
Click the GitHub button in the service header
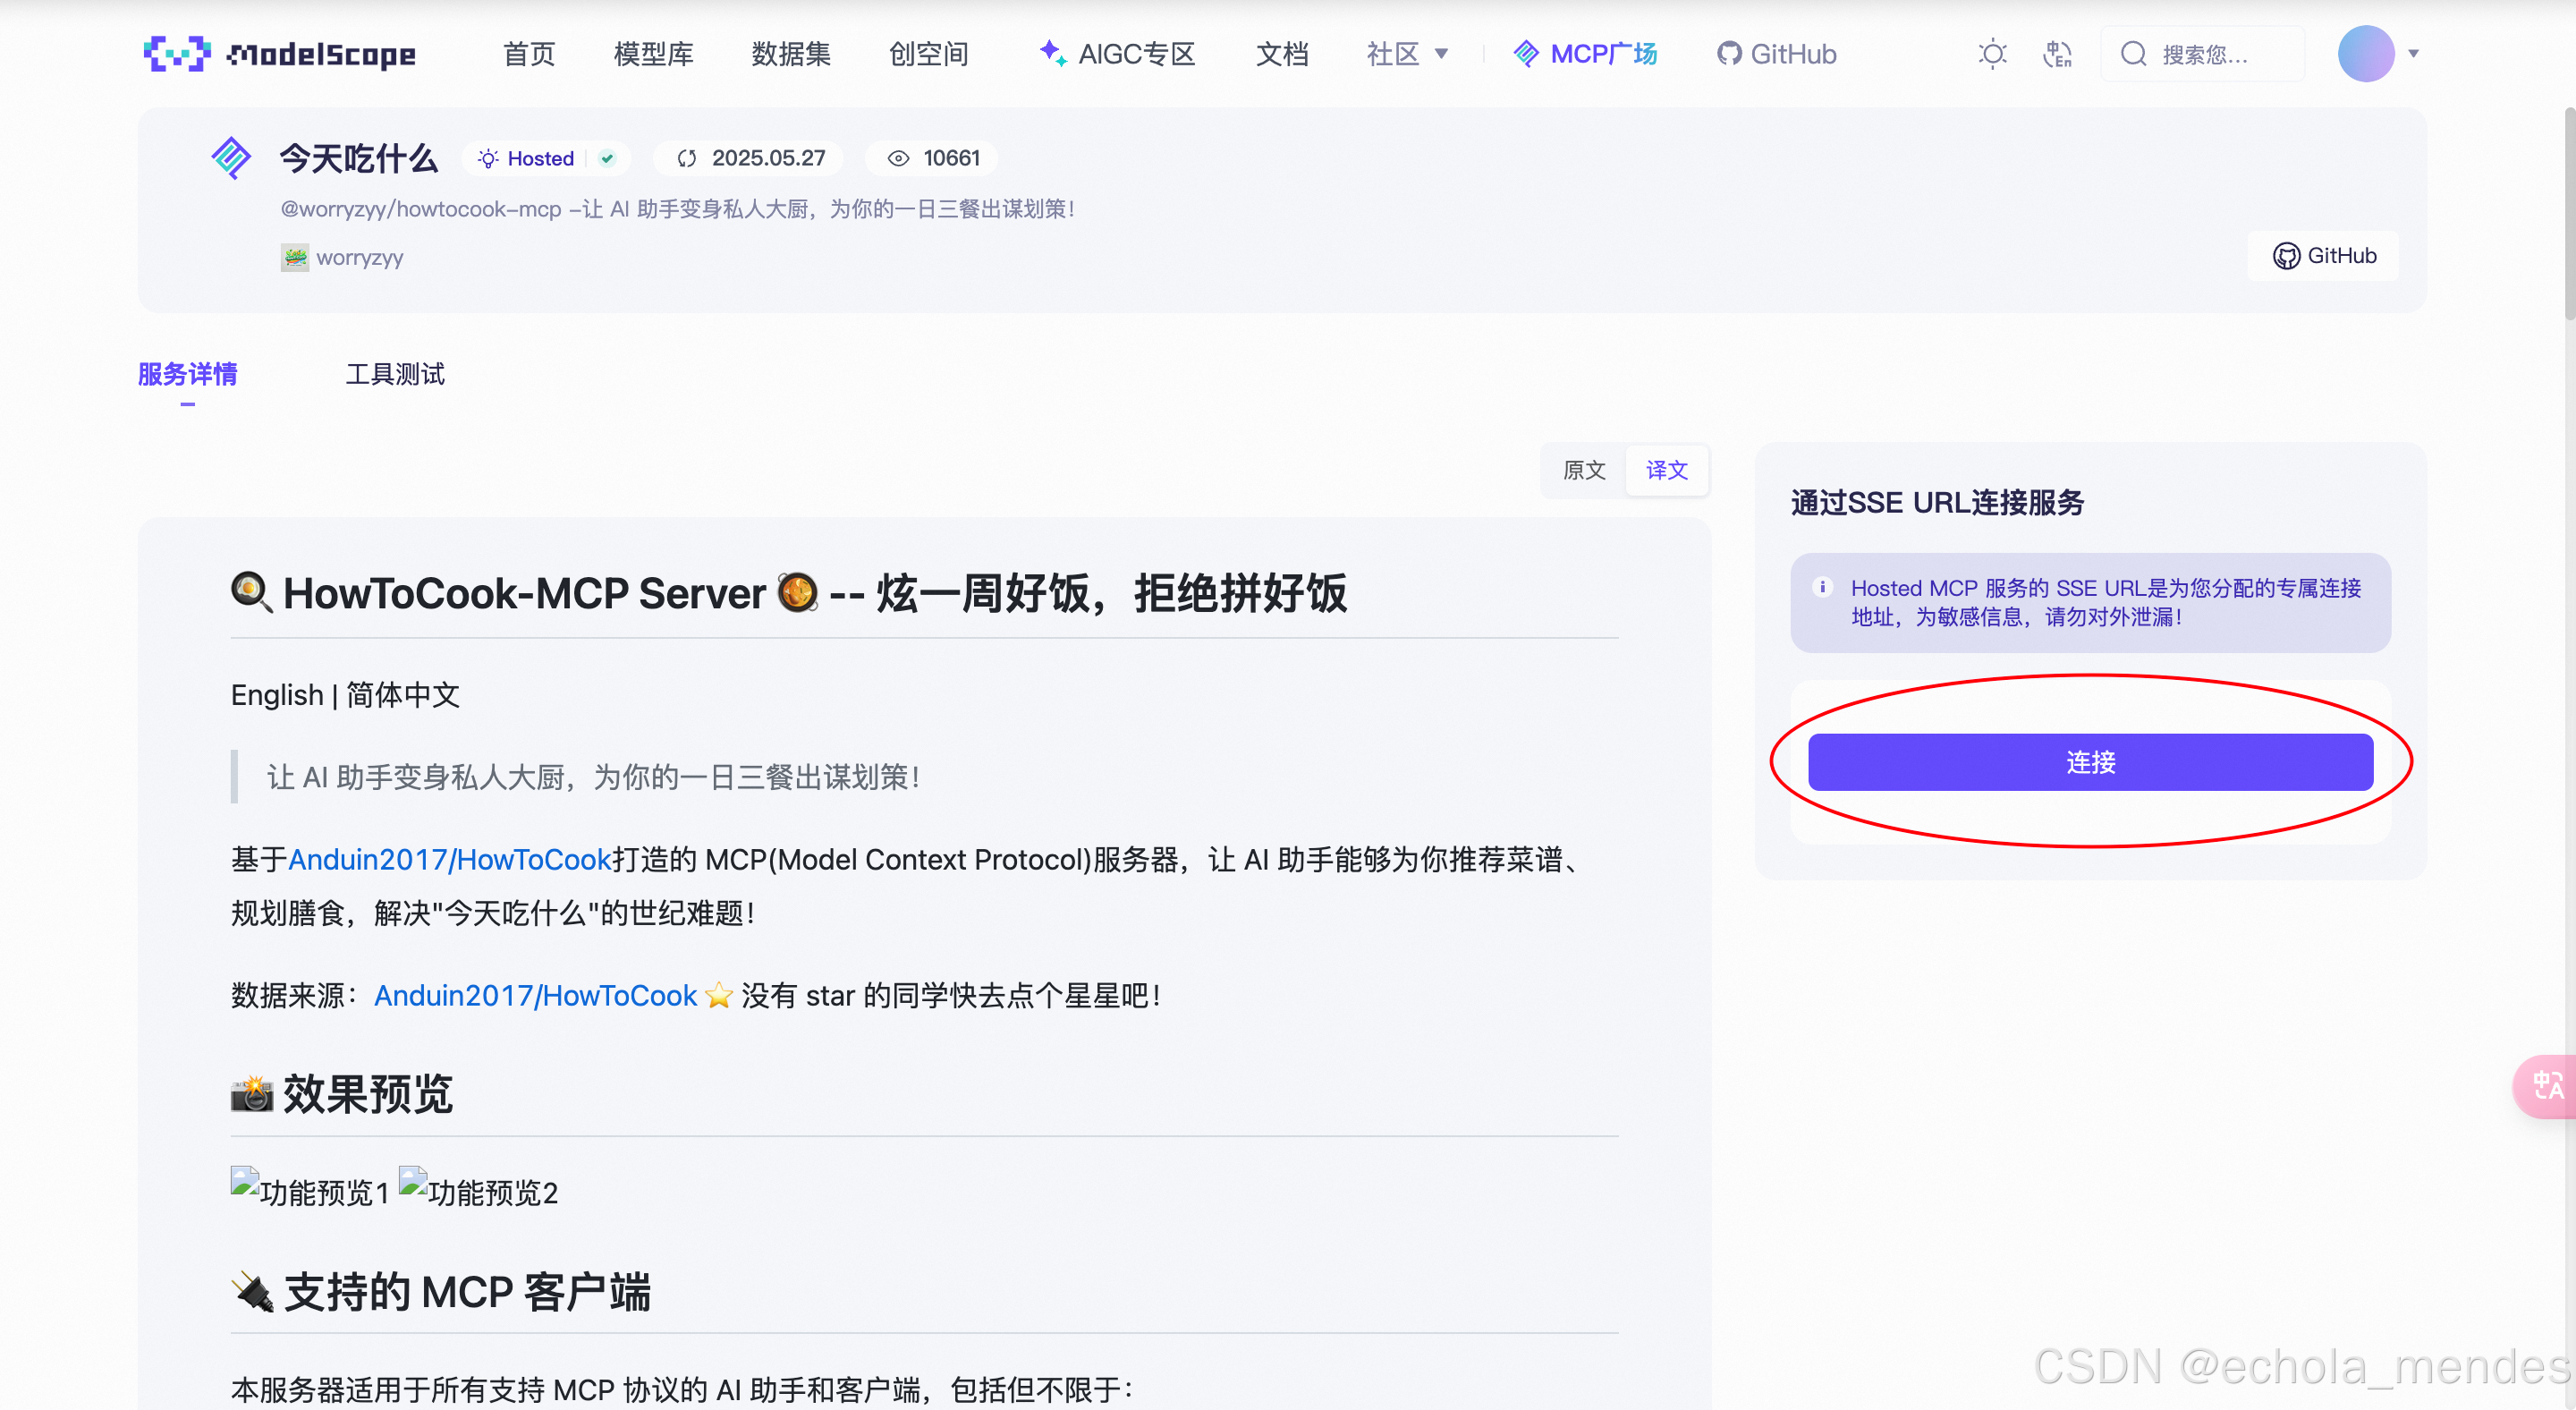pyautogui.click(x=2323, y=256)
